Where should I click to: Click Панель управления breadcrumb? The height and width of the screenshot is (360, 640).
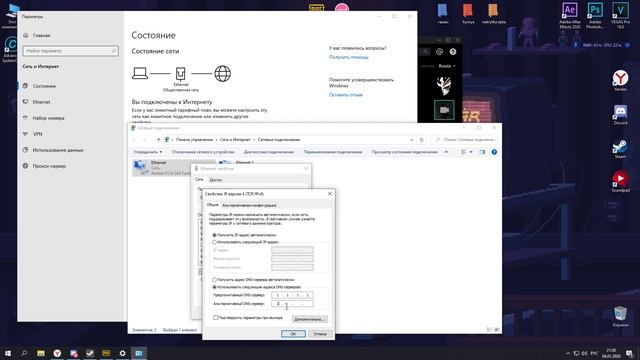click(x=194, y=140)
